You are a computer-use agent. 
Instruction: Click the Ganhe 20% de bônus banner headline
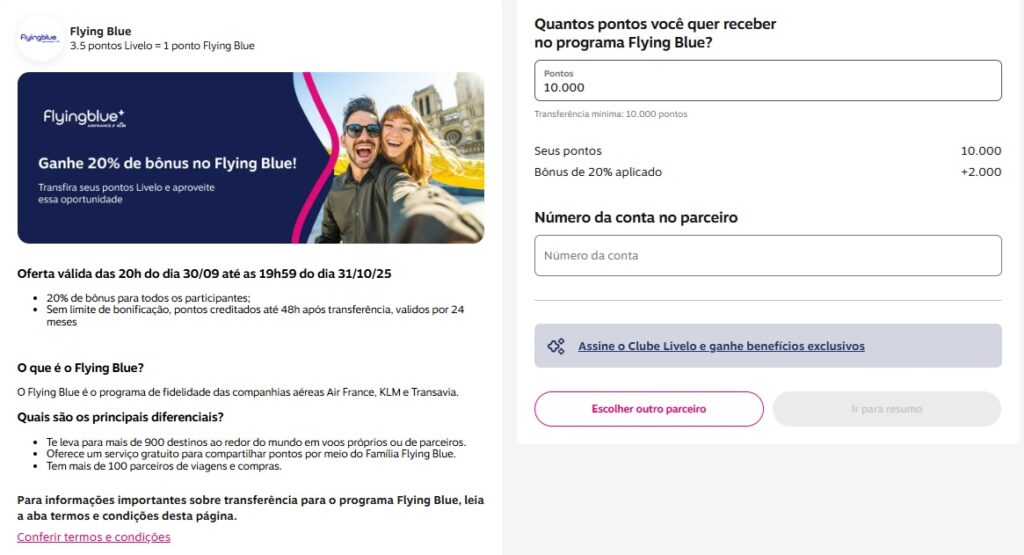point(167,163)
